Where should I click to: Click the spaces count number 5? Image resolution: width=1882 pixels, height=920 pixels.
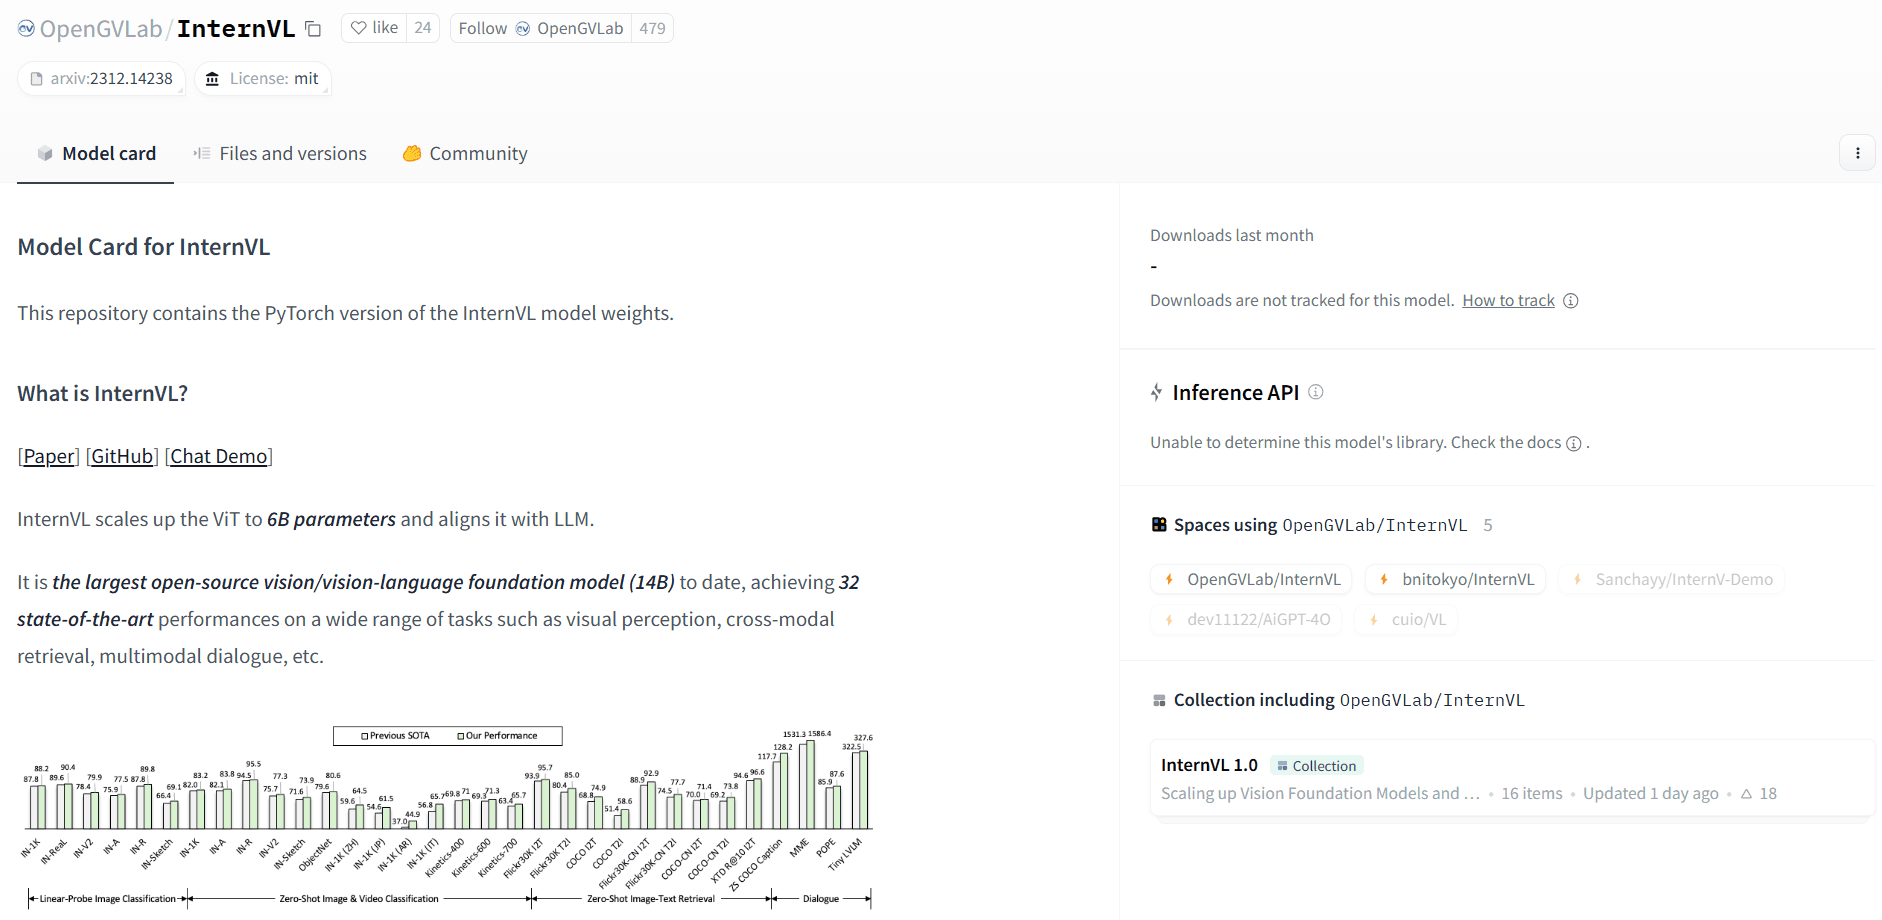pyautogui.click(x=1488, y=525)
